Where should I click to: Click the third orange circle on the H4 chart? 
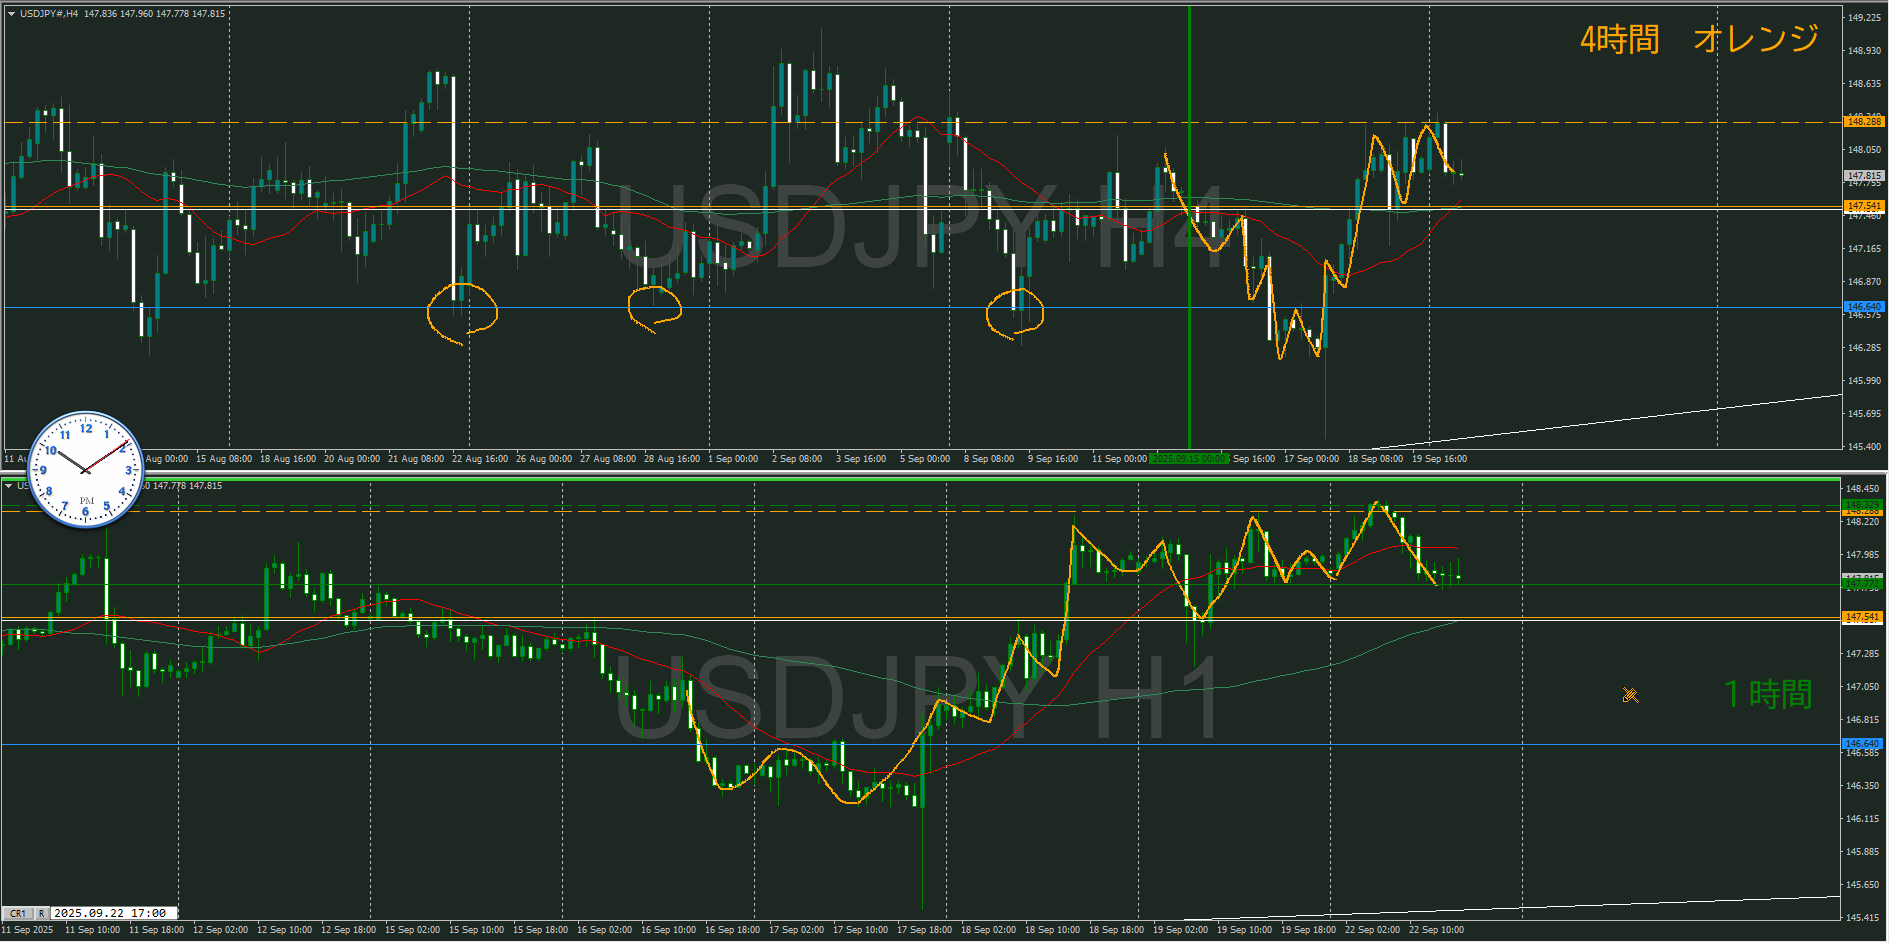[x=1015, y=312]
